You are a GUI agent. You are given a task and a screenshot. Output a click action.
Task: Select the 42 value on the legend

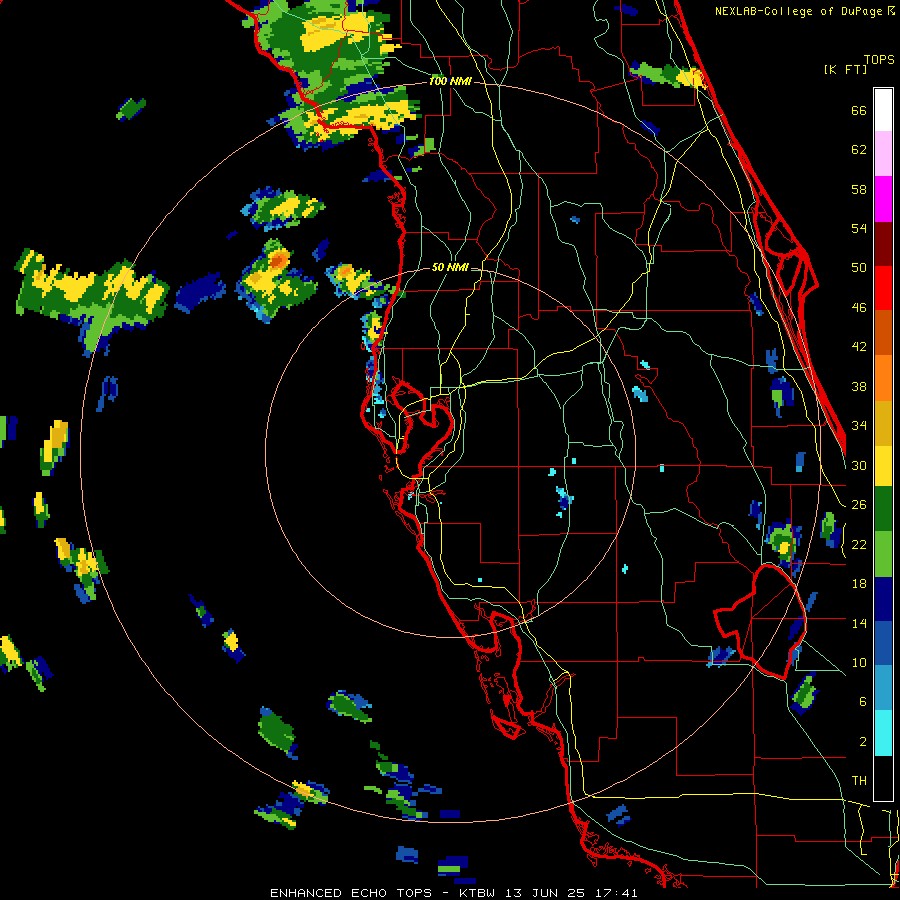click(x=859, y=347)
